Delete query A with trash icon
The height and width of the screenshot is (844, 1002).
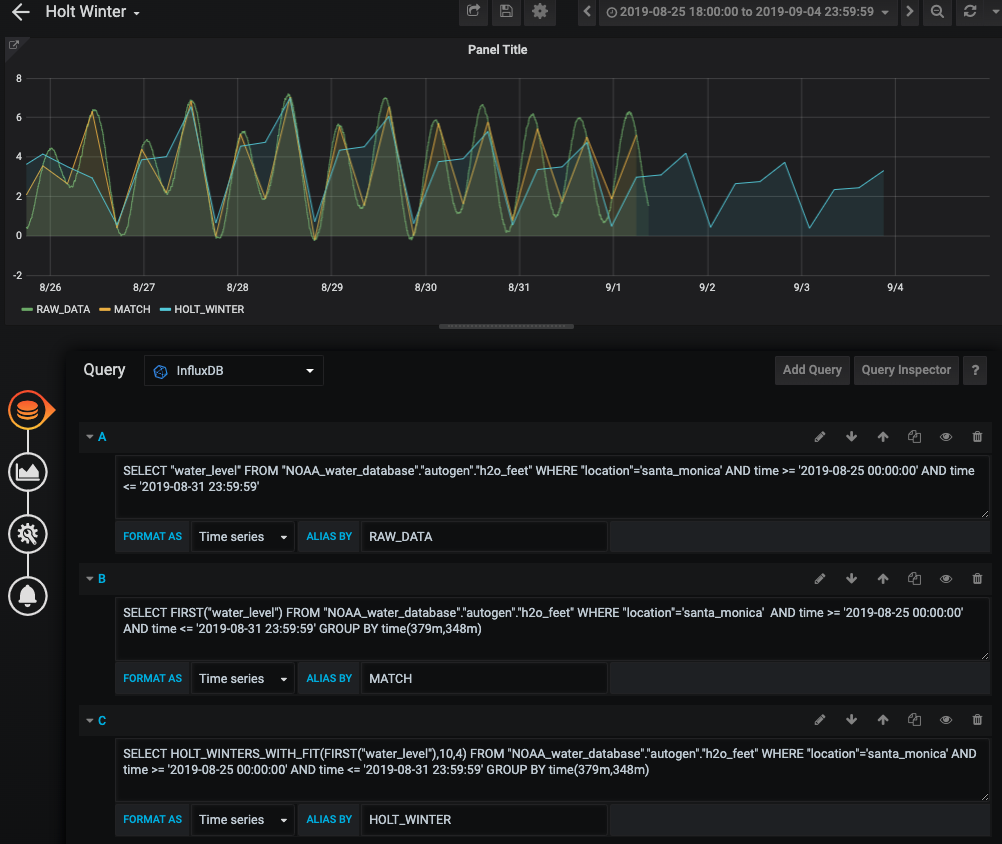(977, 437)
